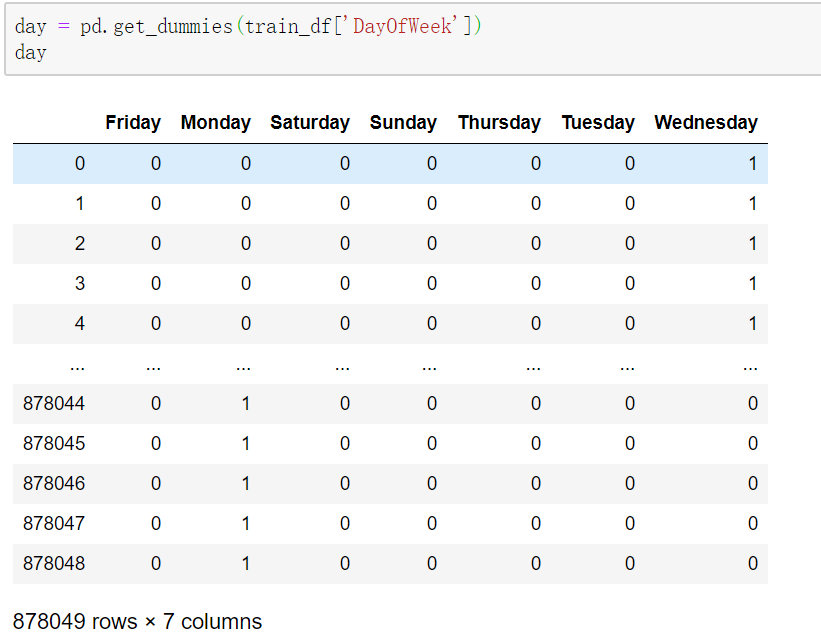Viewport: 821px width, 637px height.
Task: Select the Wednesday column header
Action: click(x=706, y=123)
